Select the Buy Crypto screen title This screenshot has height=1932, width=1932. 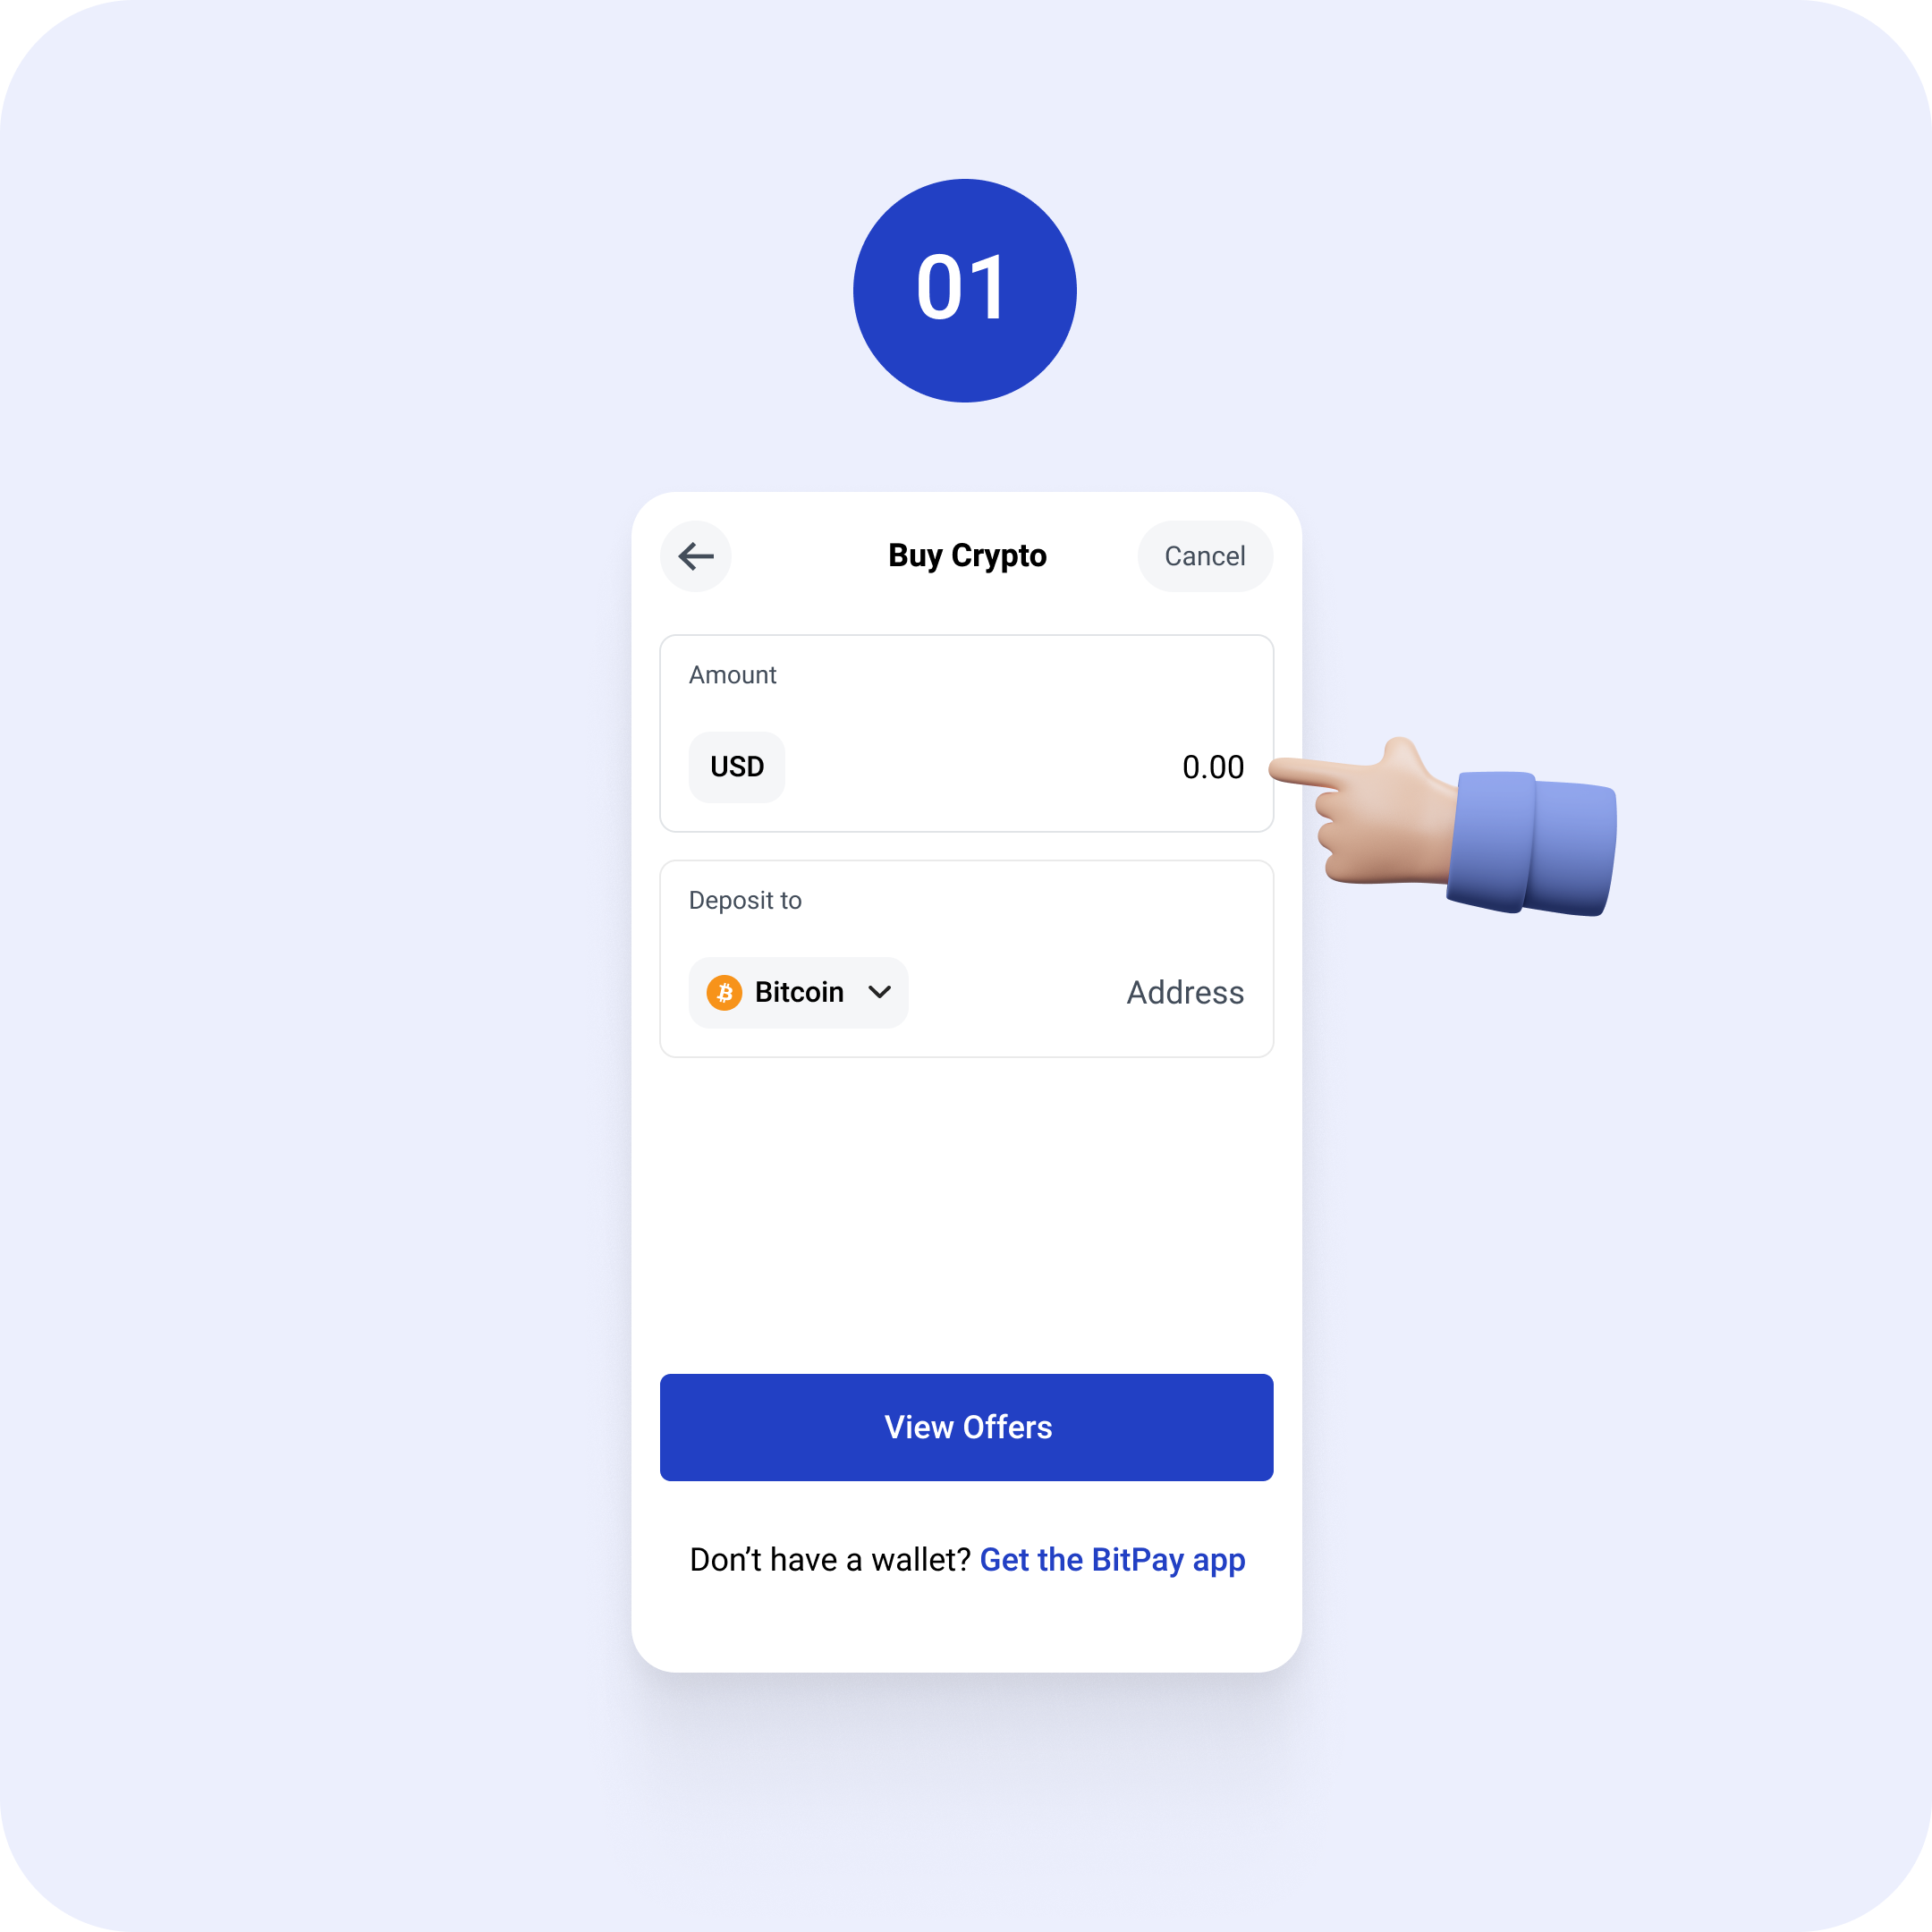pos(966,555)
